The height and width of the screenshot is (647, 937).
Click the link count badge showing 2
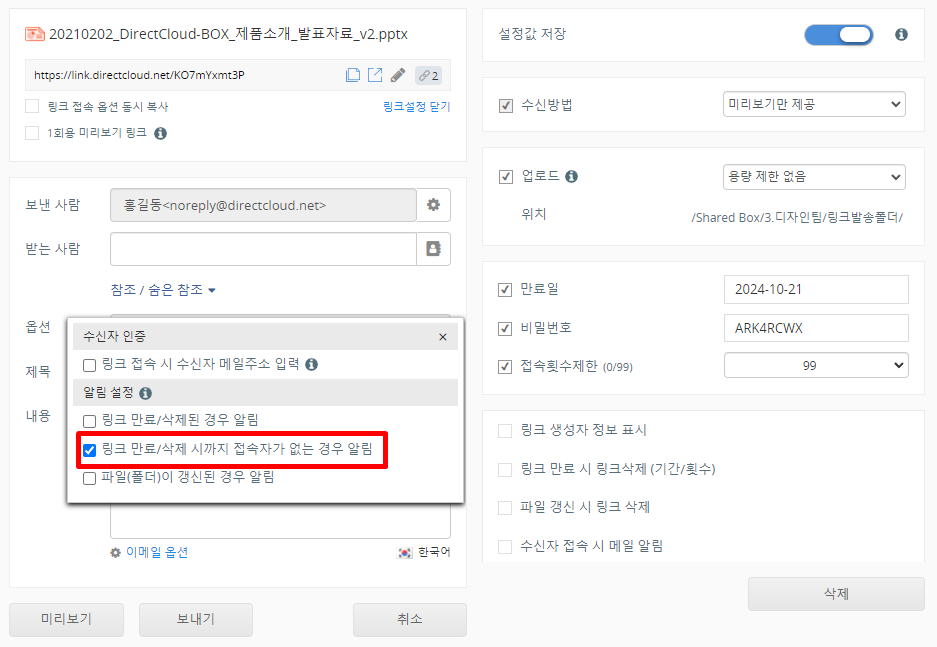428,75
